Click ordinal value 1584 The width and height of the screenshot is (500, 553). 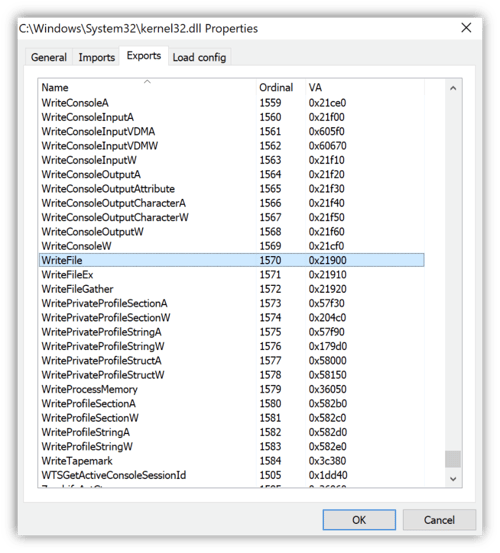(x=270, y=461)
